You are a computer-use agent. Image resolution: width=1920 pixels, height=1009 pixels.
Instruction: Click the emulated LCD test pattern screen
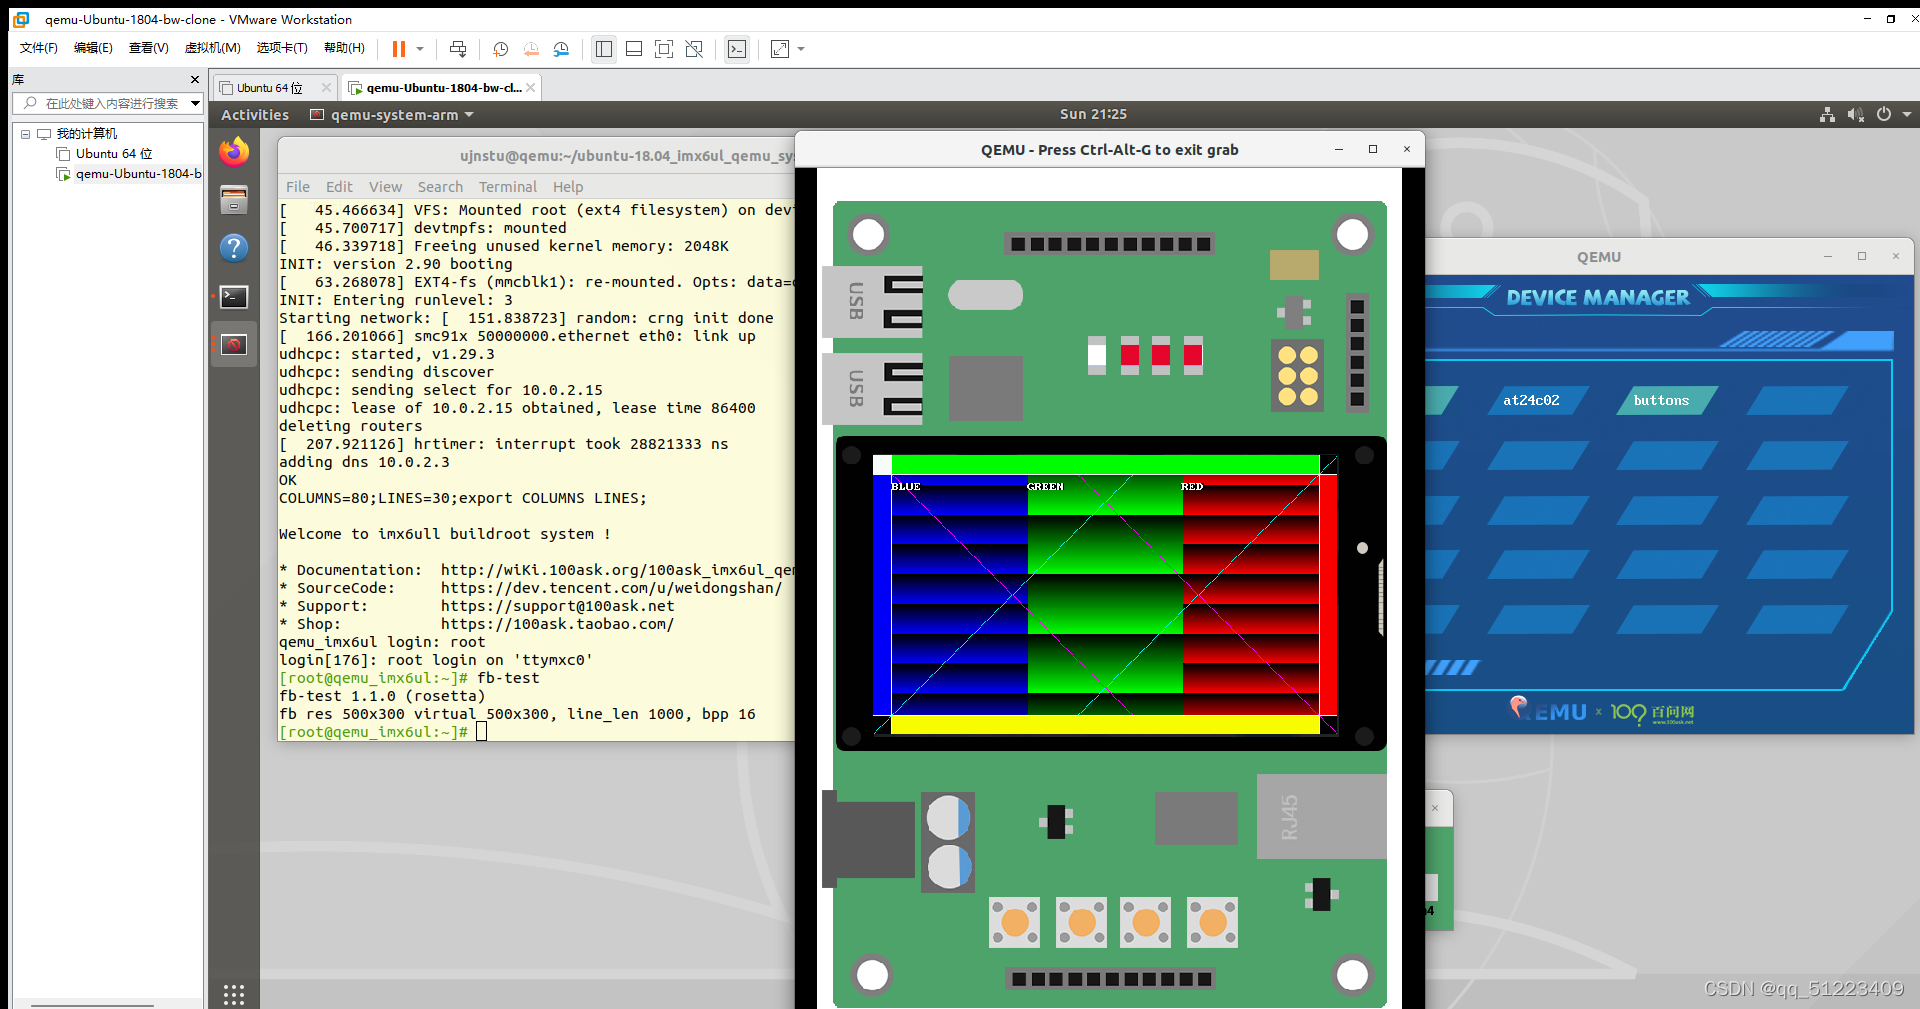click(1105, 595)
